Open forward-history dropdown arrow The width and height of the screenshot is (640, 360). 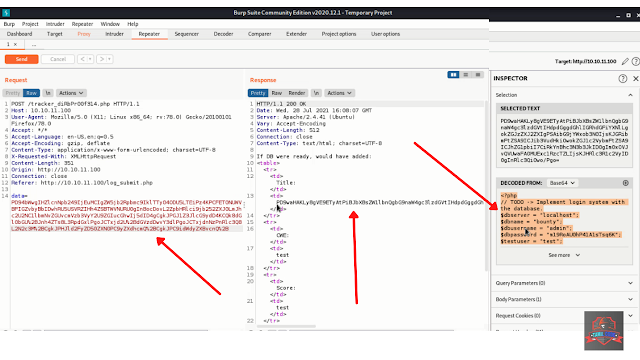point(109,59)
